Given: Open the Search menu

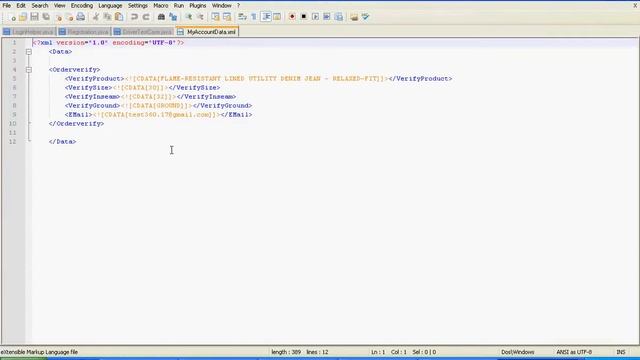Looking at the screenshot, I should click(40, 5).
